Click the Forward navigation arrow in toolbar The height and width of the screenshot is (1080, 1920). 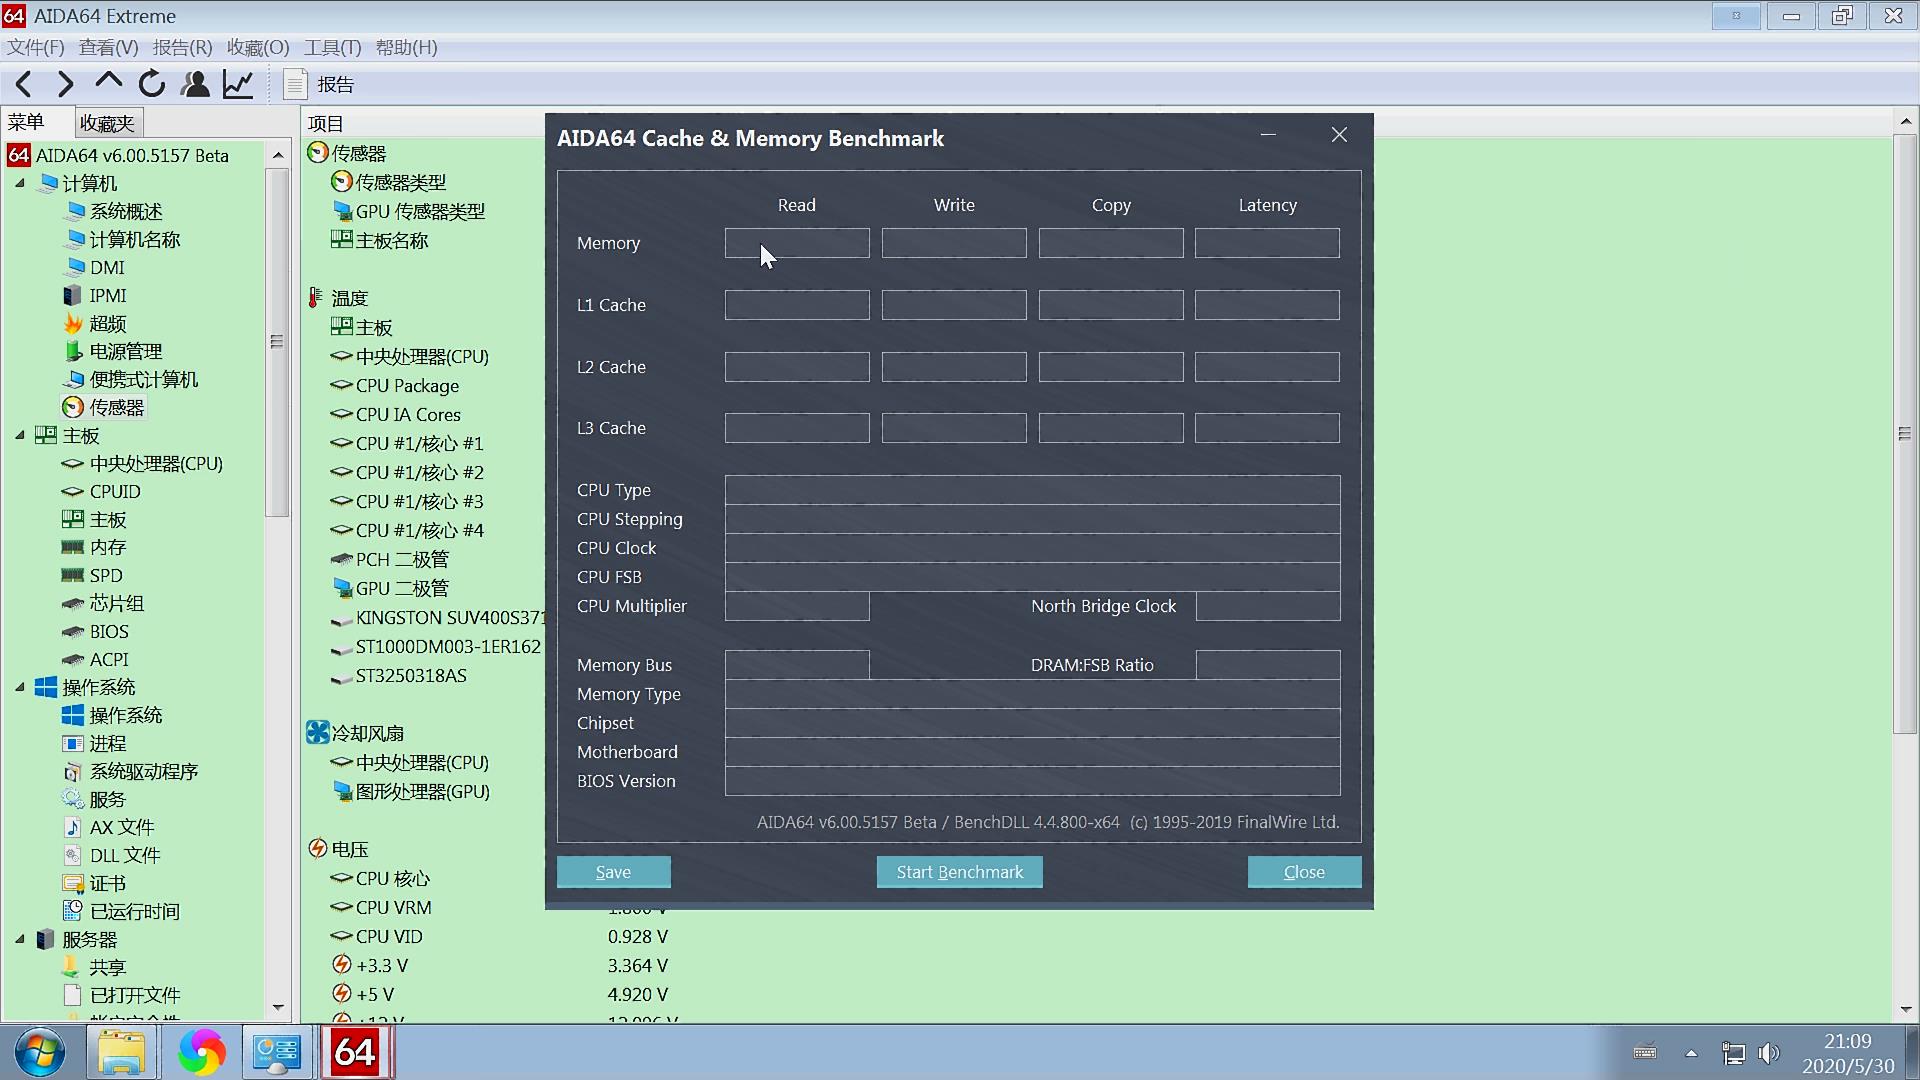pos(66,85)
